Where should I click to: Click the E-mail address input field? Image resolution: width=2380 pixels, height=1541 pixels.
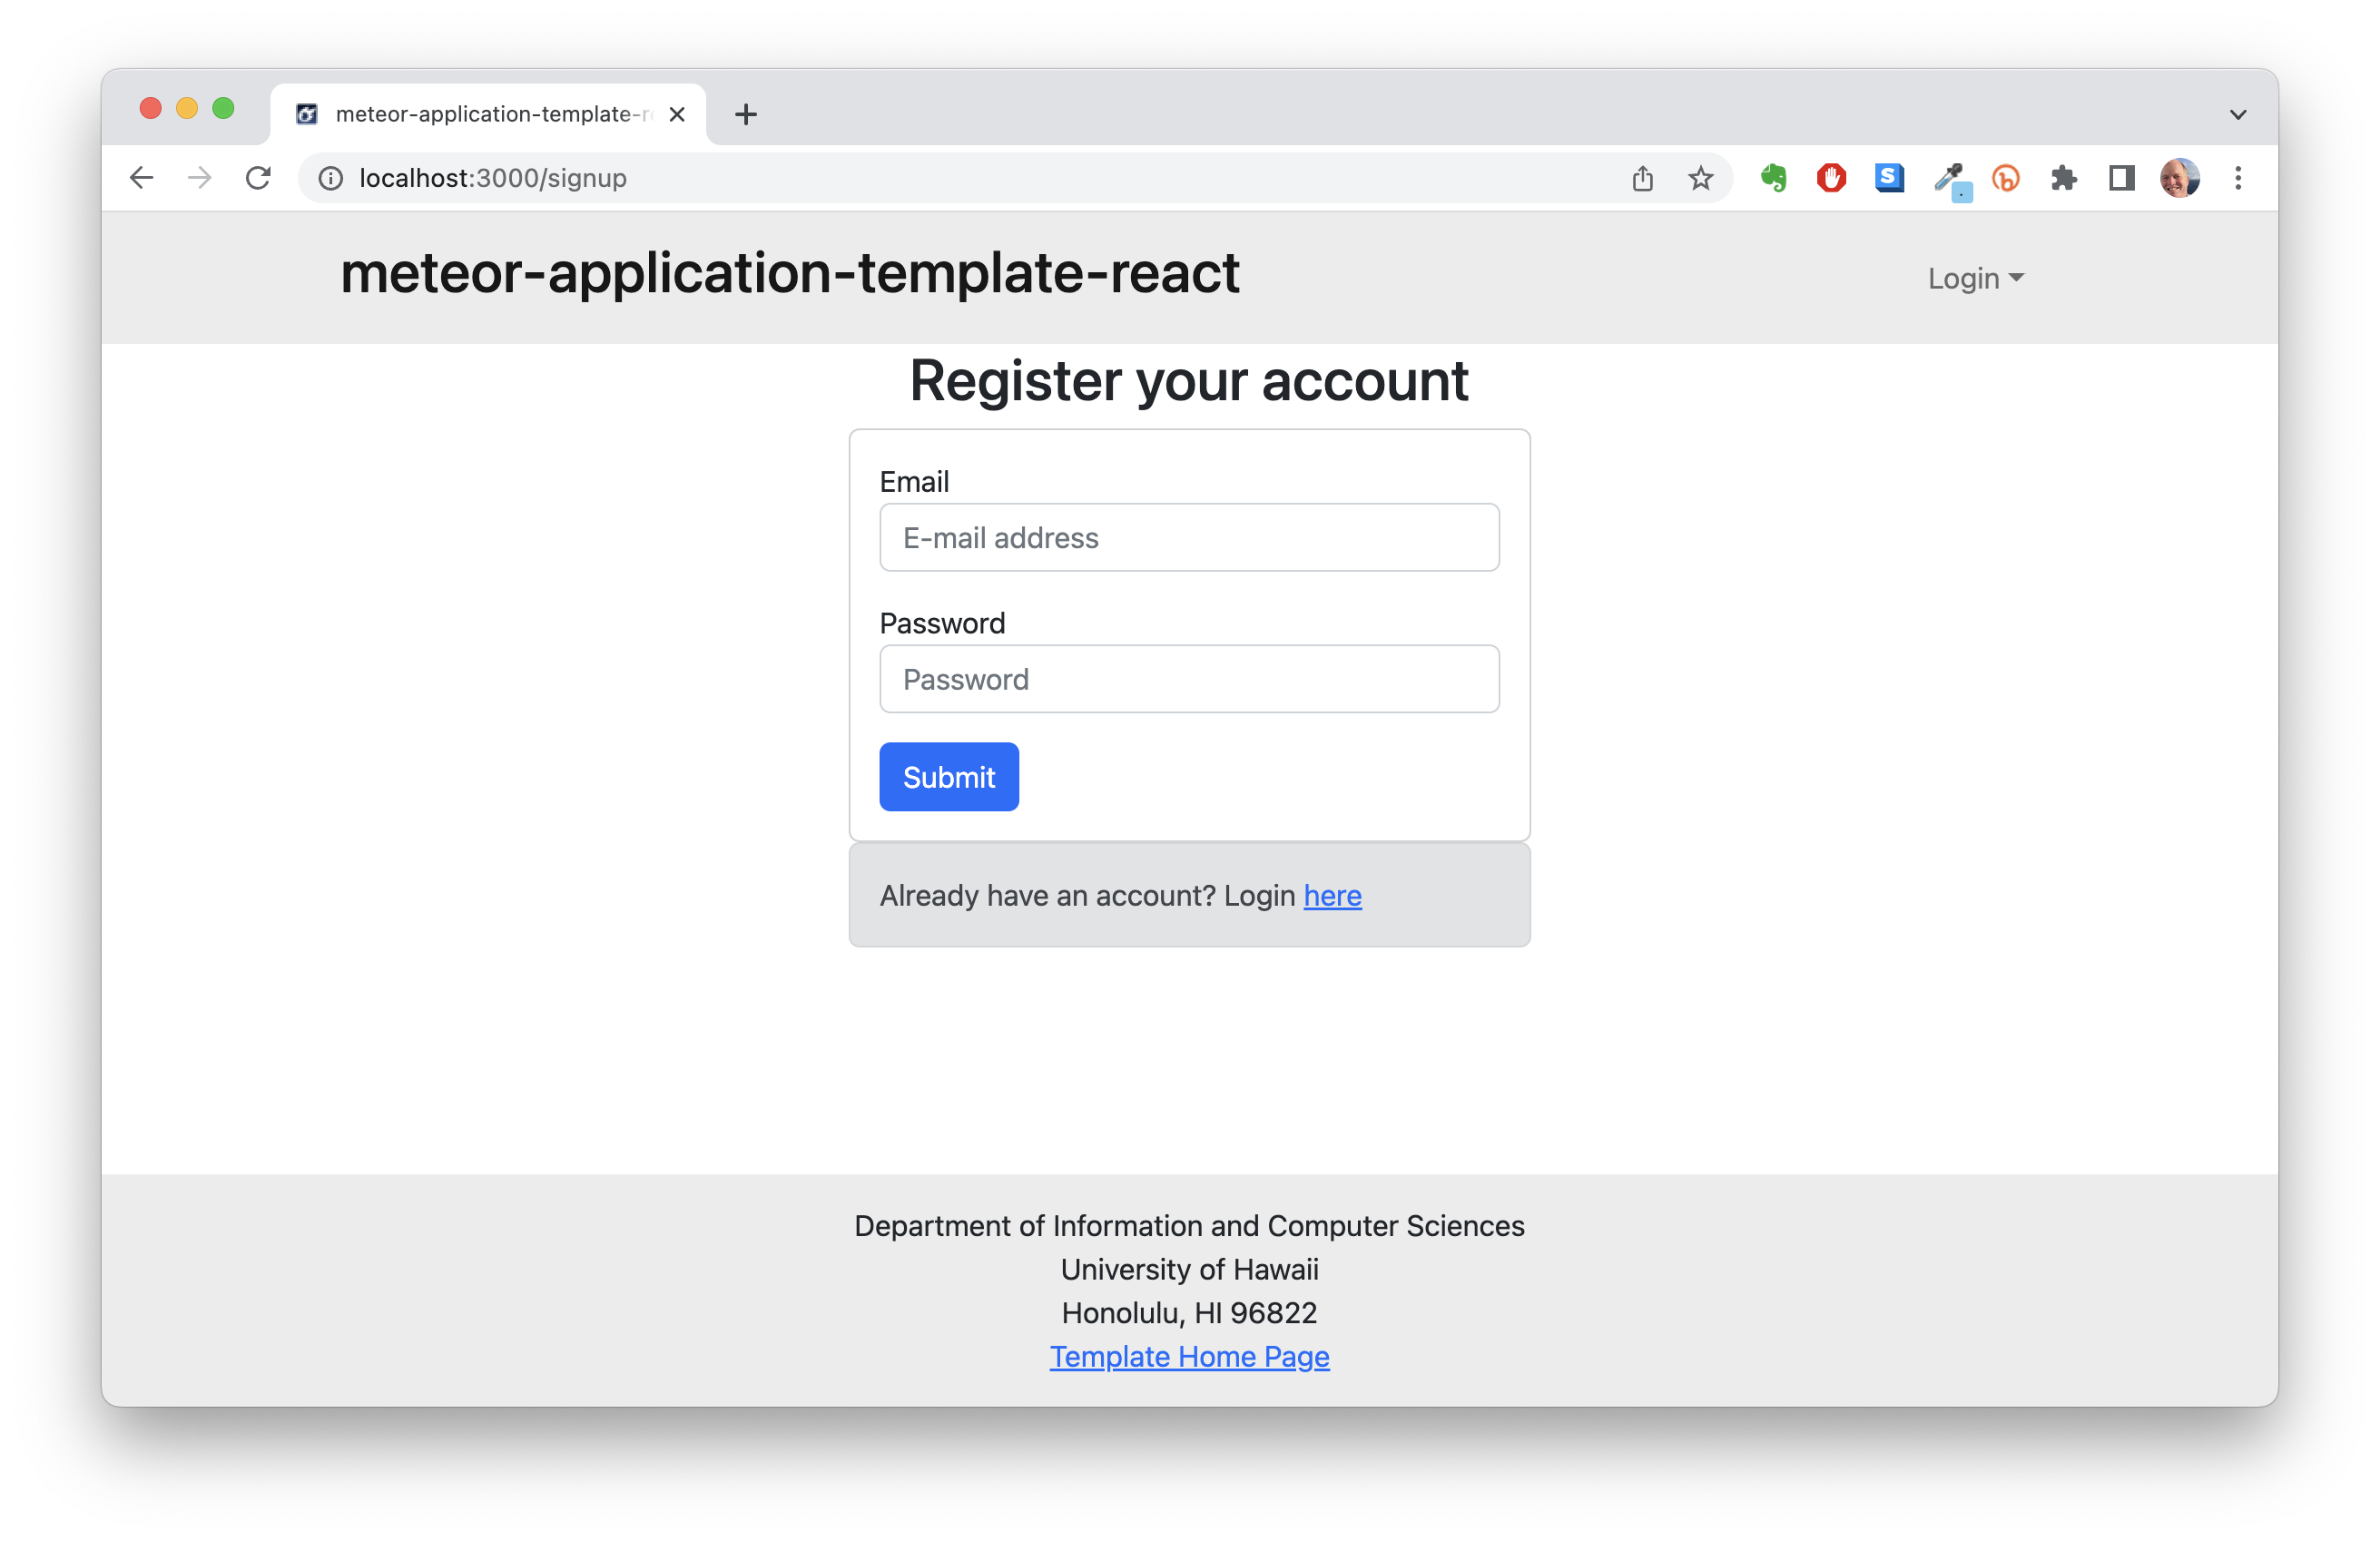[1189, 538]
